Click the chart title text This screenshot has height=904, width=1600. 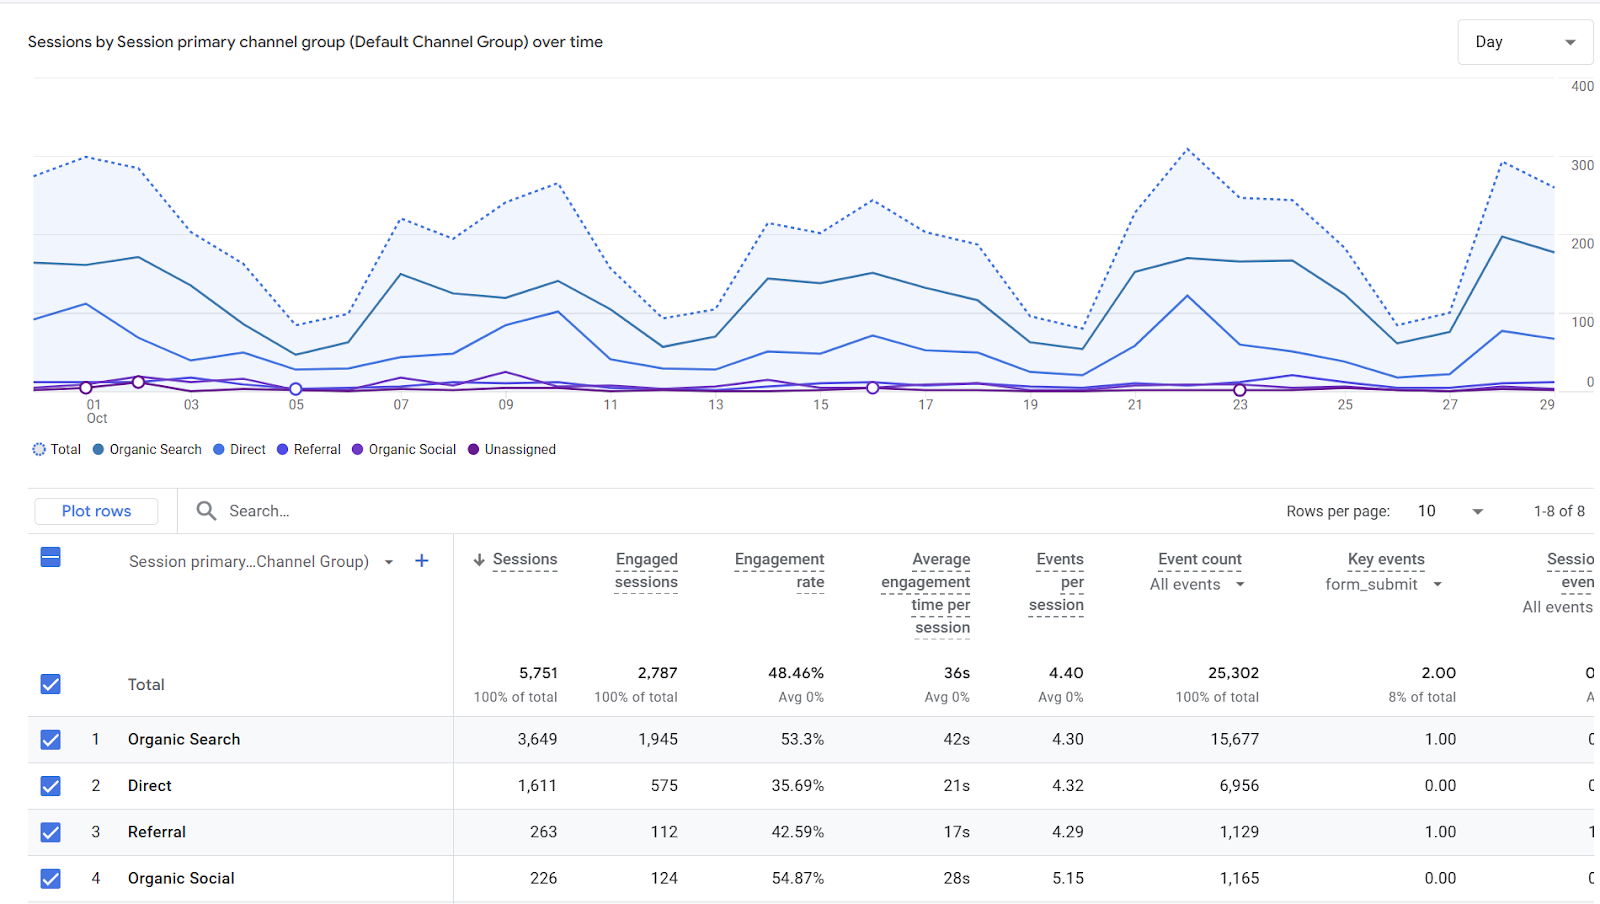[315, 42]
